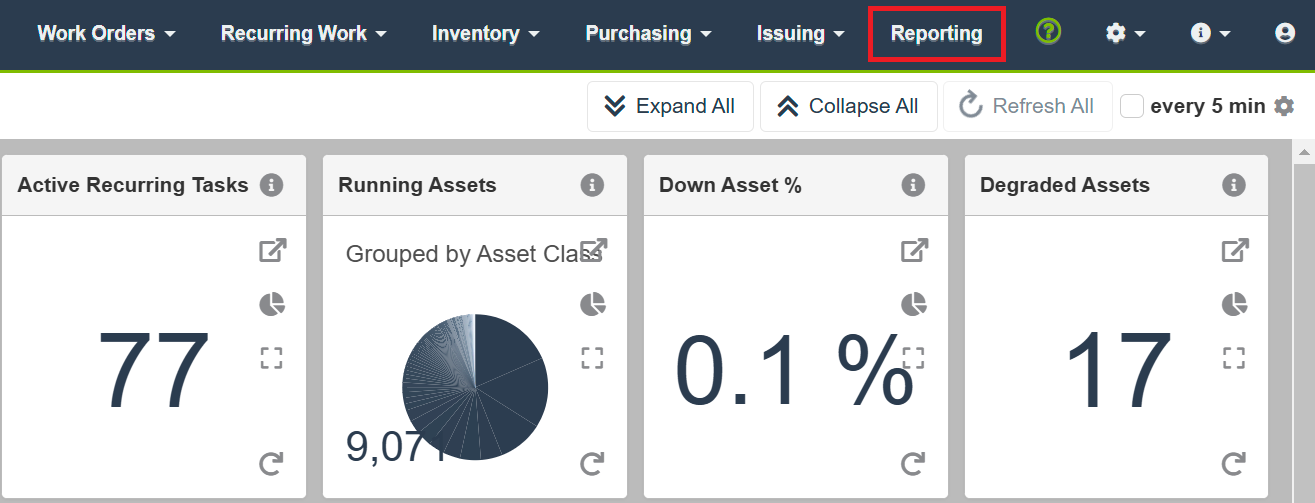
Task: Click info icon beside Down Asset %
Action: coord(913,185)
